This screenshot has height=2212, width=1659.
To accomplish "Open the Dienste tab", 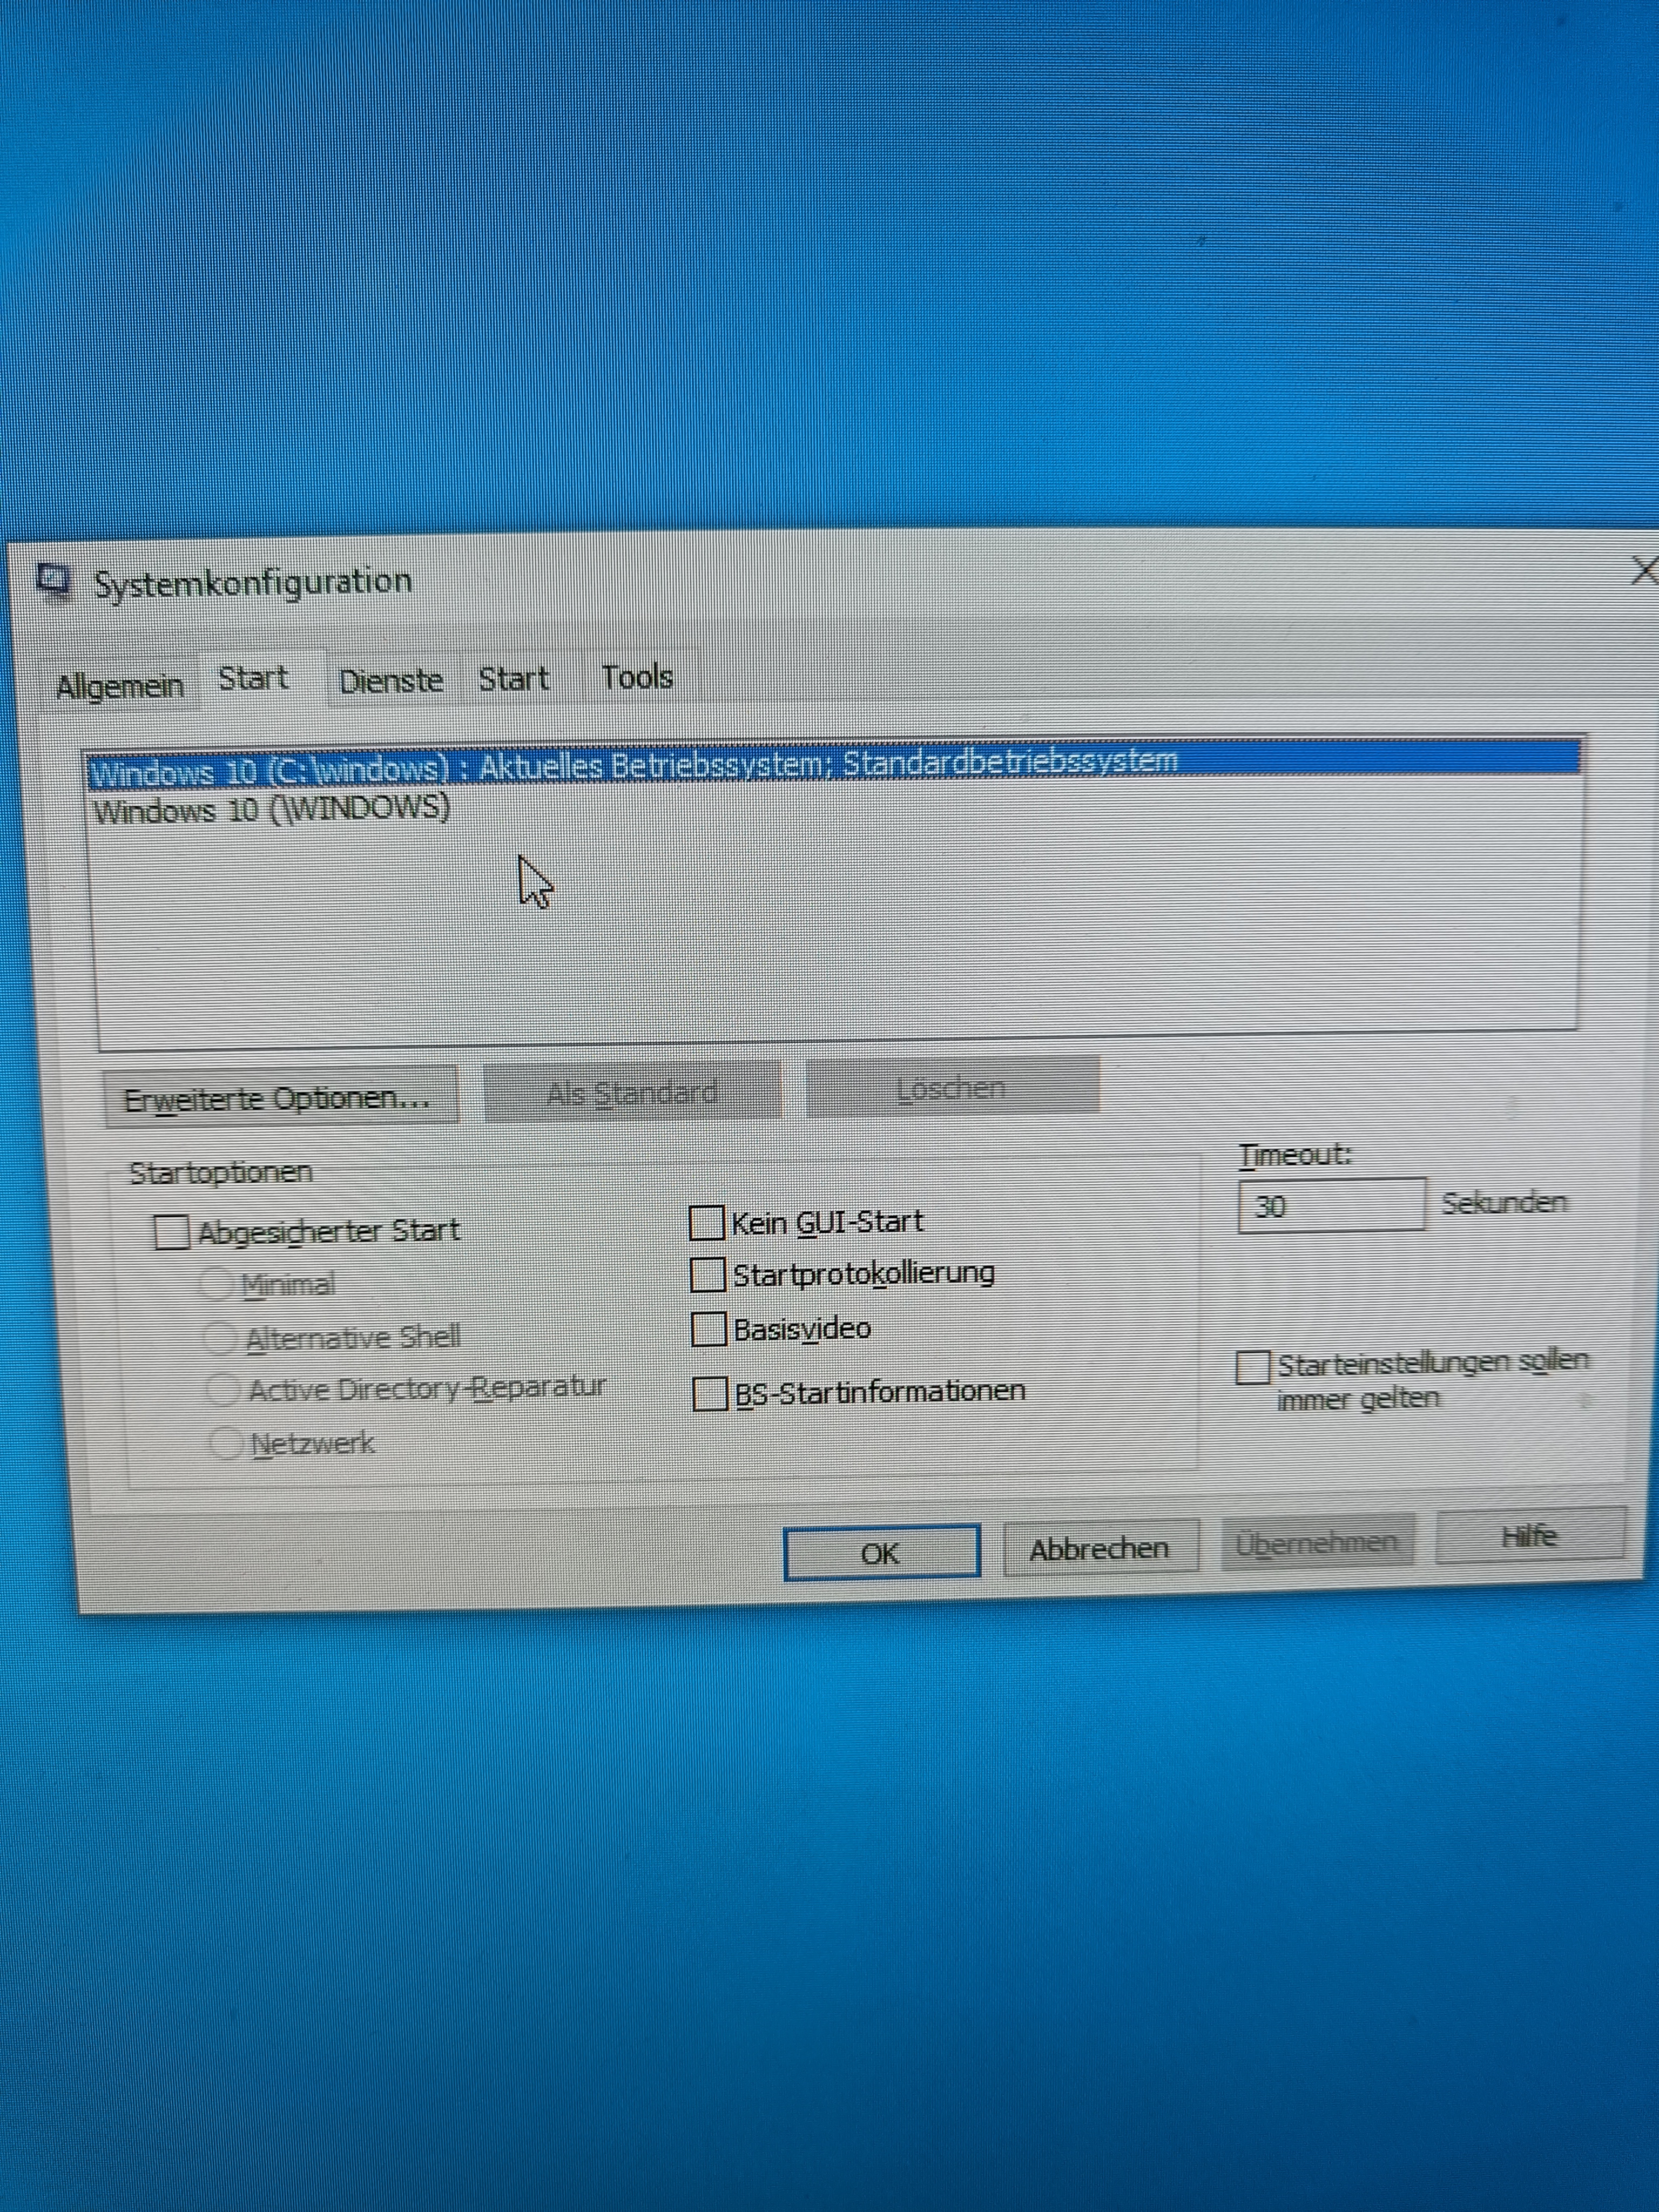I will click(x=391, y=681).
